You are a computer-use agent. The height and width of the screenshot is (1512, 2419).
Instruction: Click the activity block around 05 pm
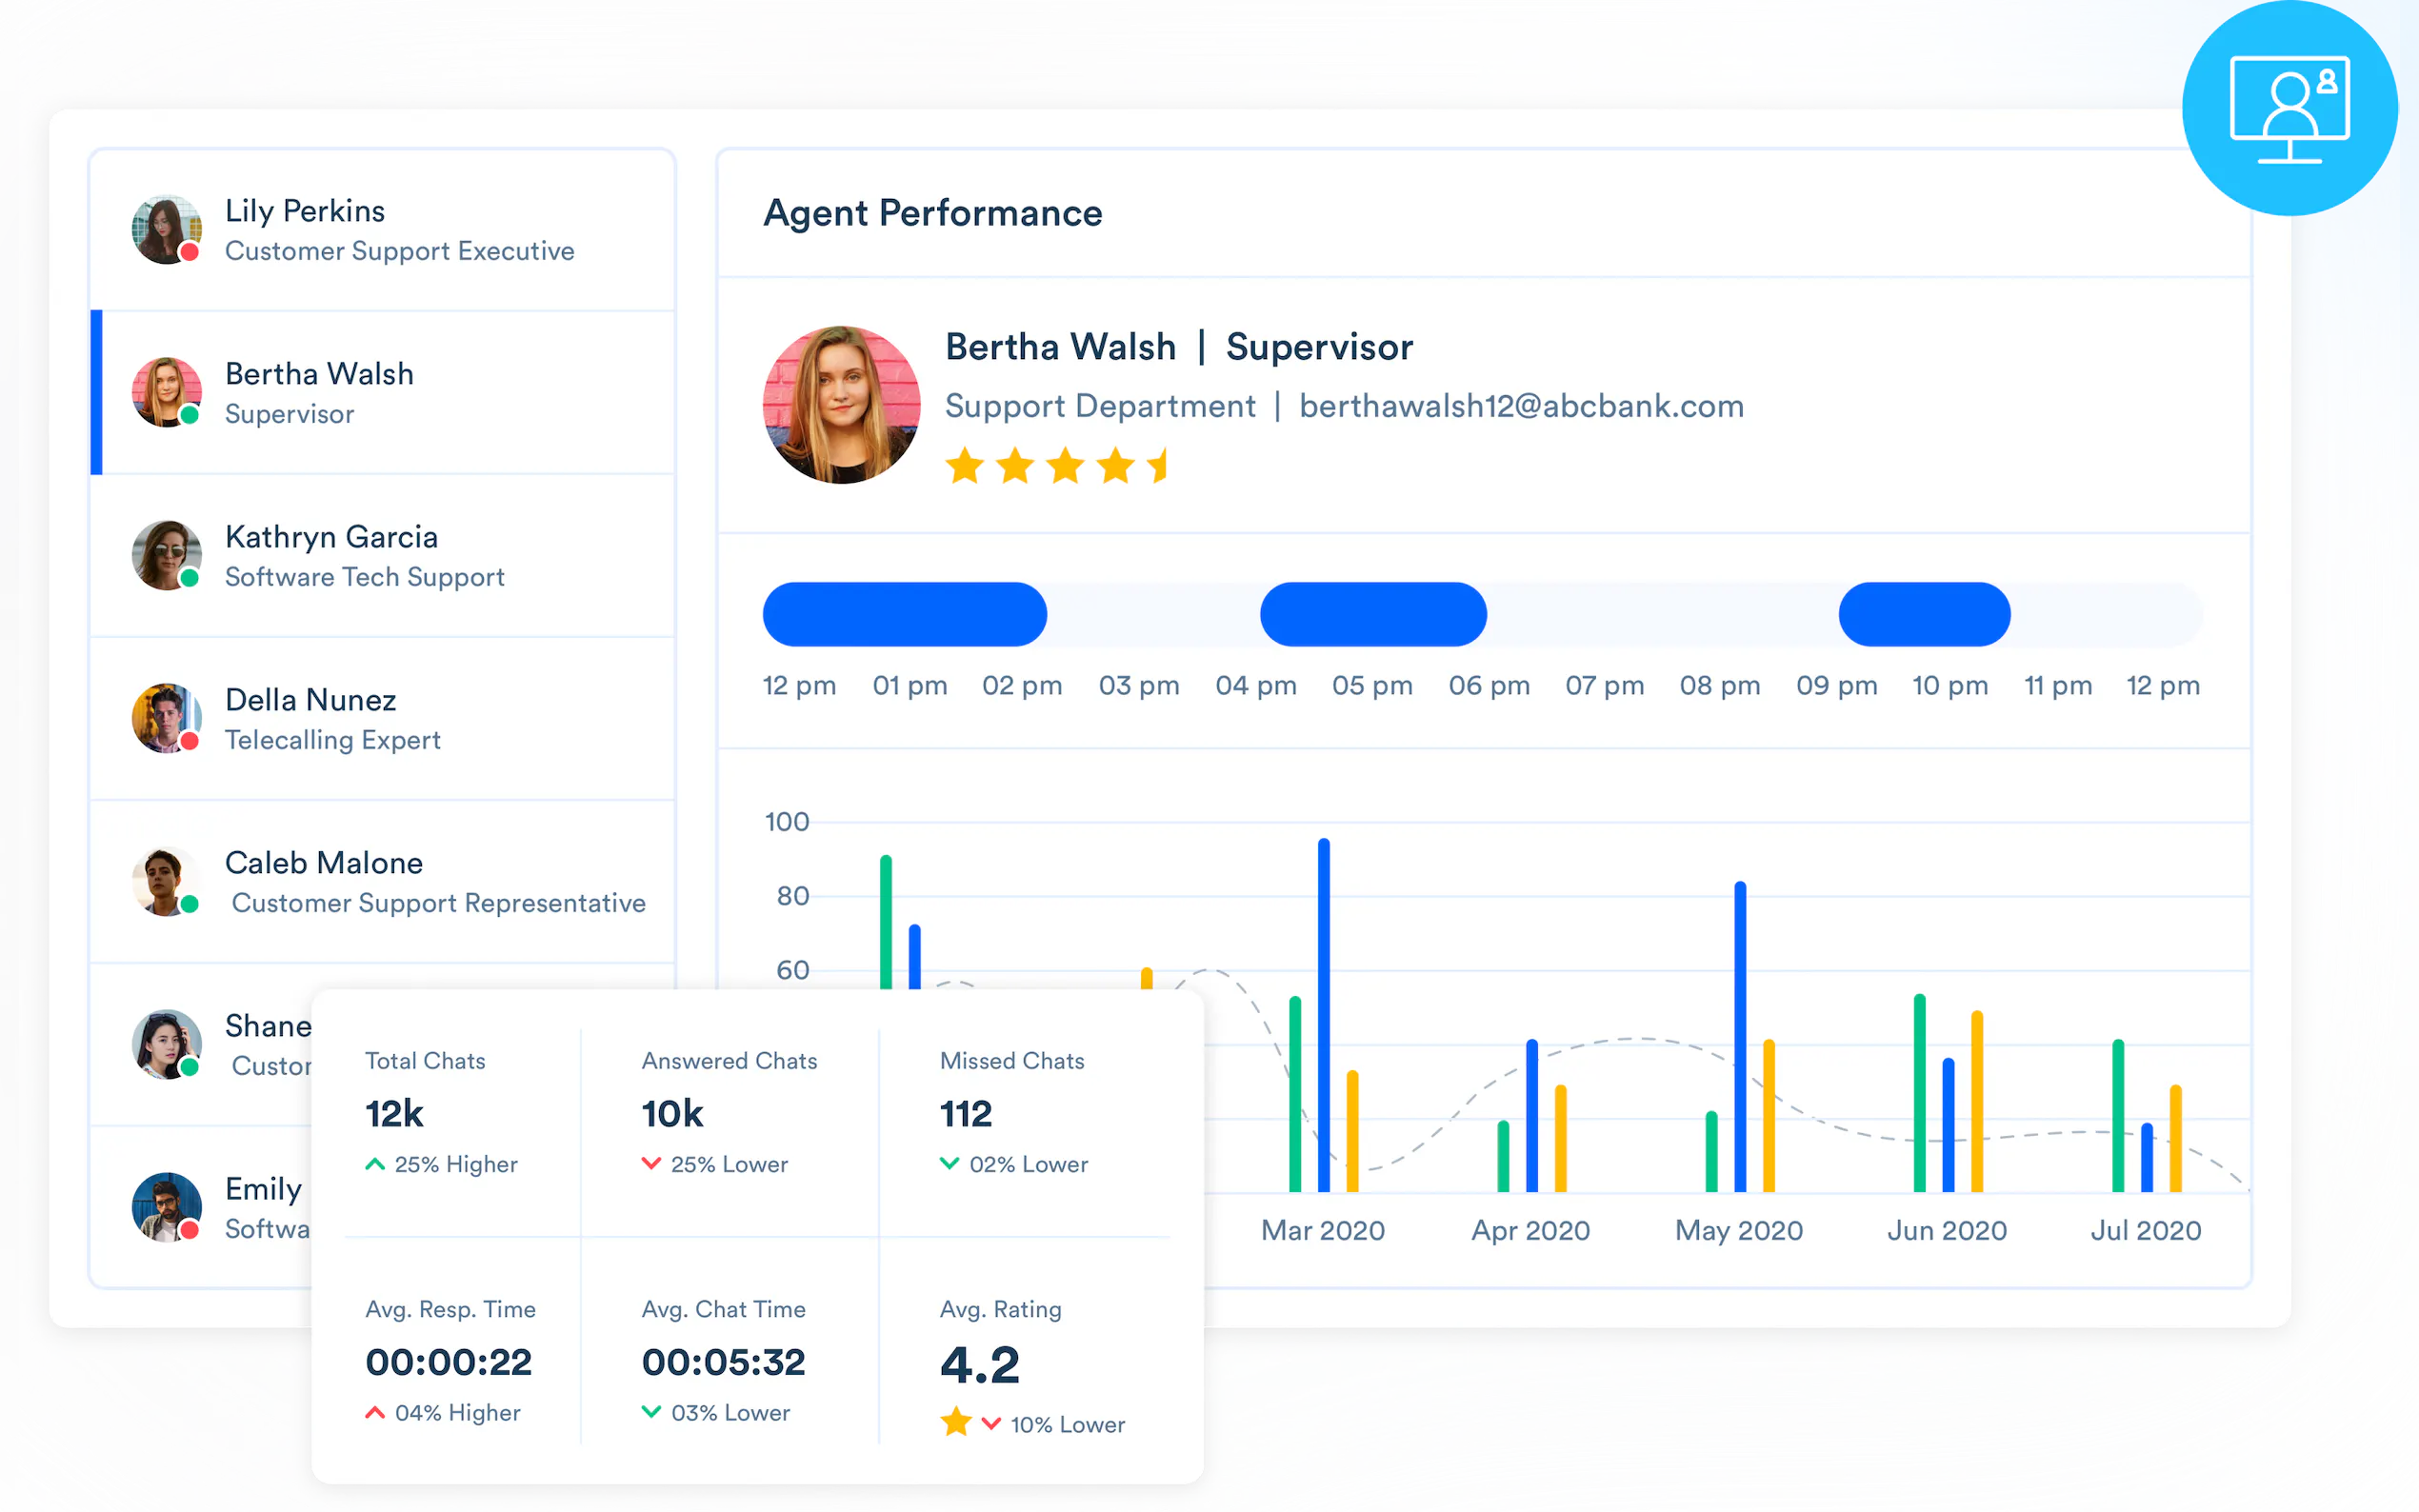click(x=1372, y=614)
